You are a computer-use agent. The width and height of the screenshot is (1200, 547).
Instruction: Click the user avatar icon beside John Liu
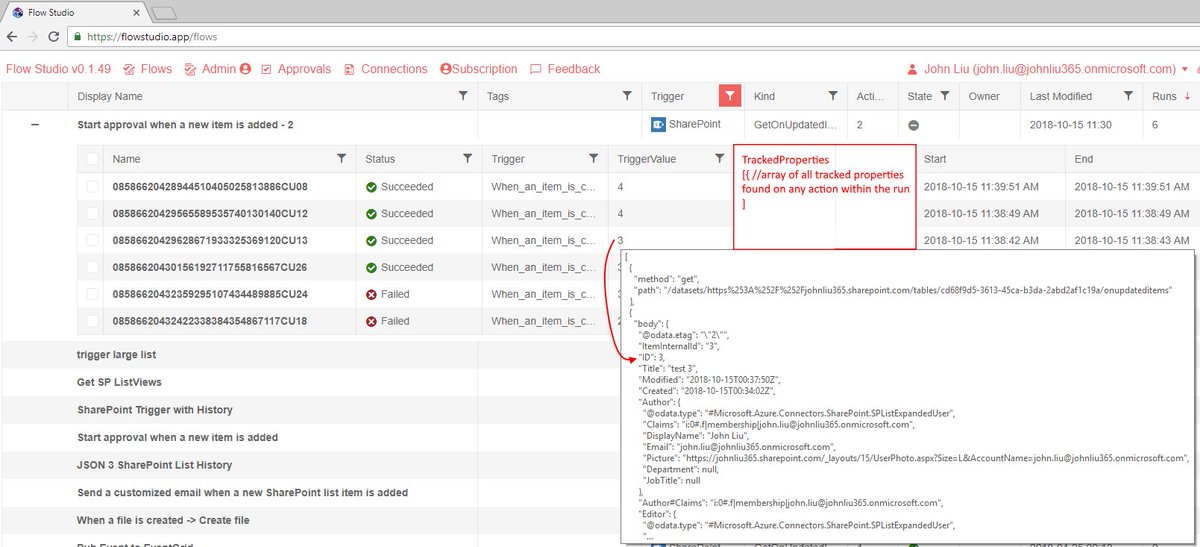(911, 69)
